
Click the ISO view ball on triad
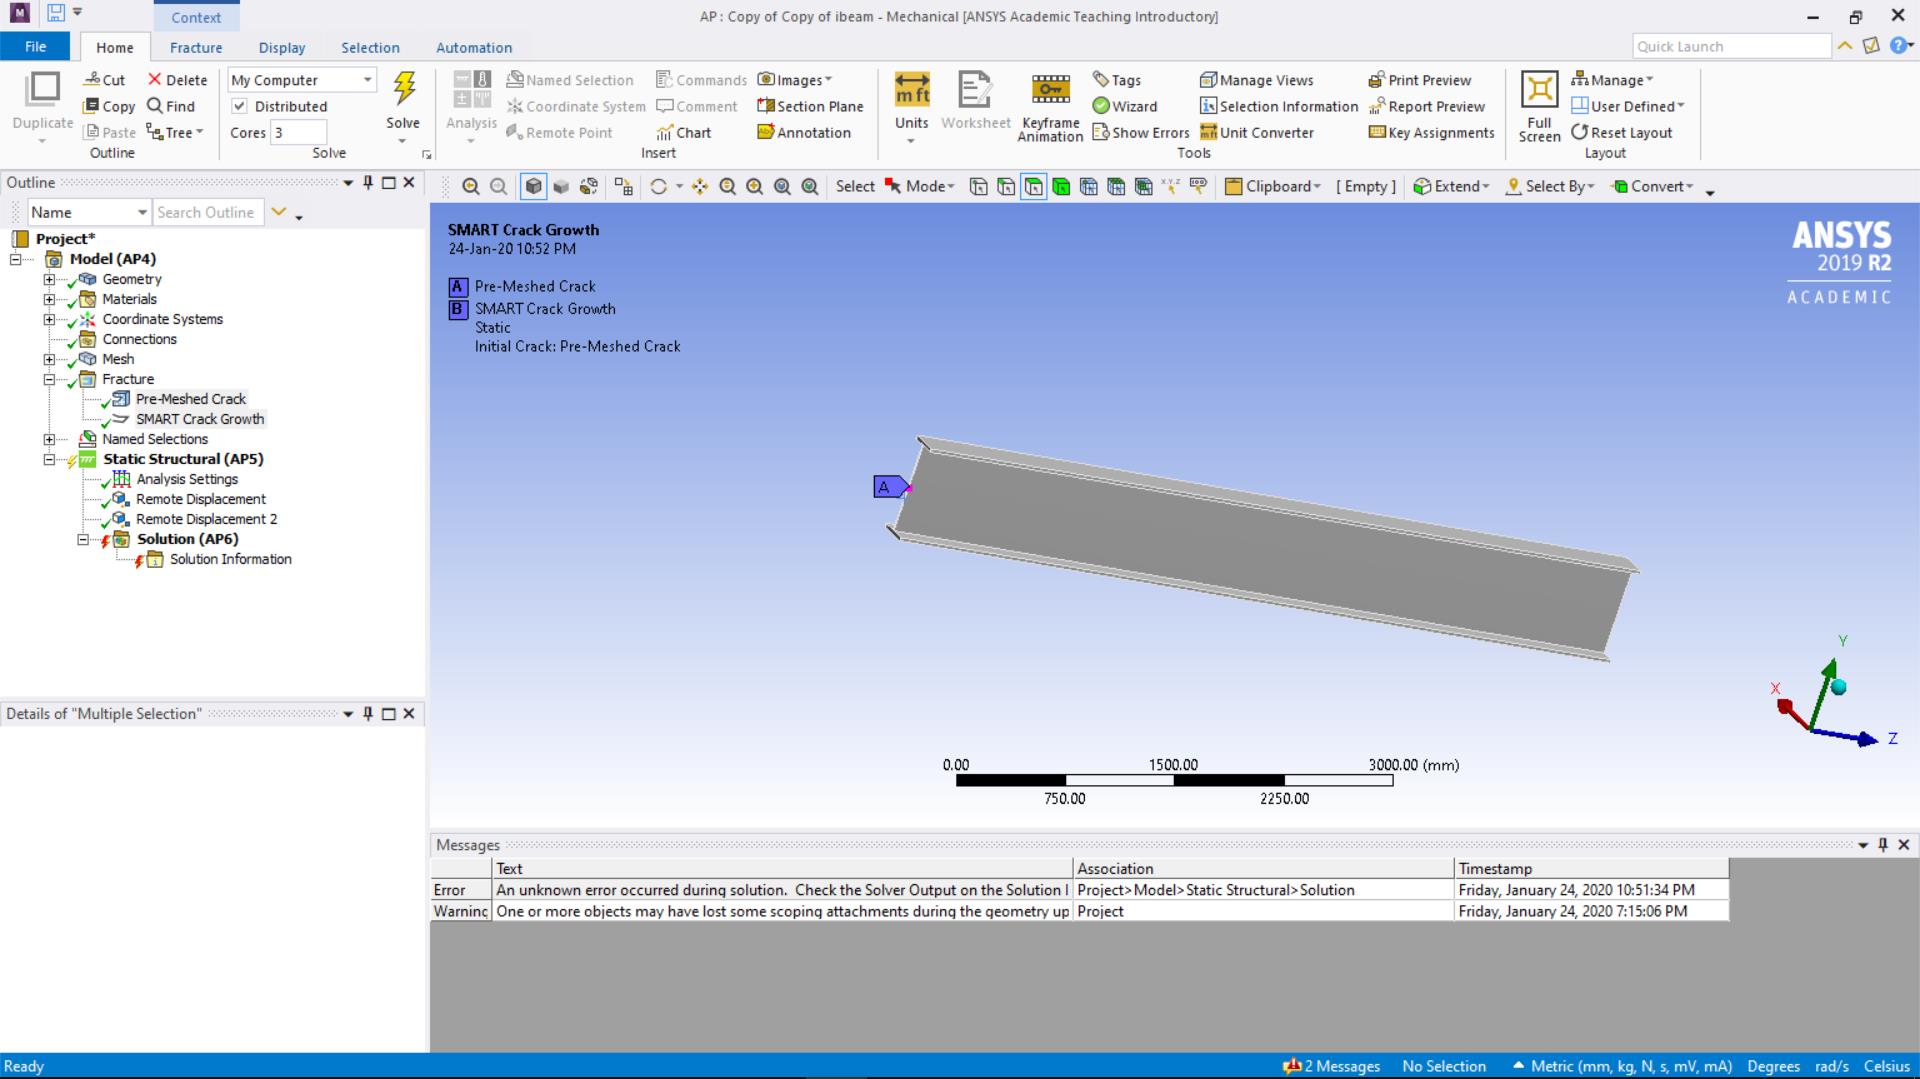click(x=1838, y=687)
